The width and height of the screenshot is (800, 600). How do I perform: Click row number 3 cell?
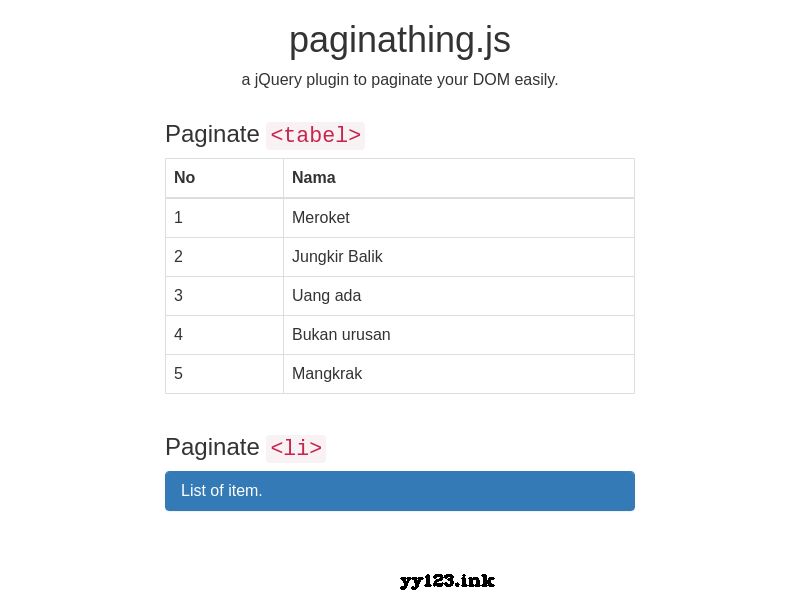224,296
